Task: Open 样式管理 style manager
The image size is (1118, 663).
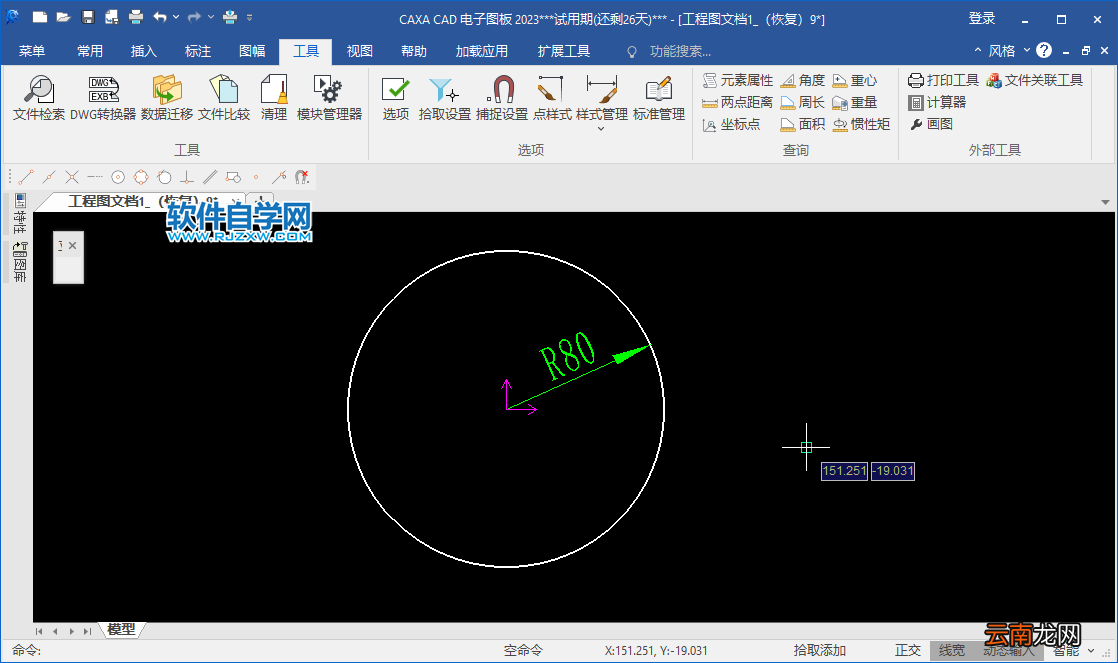Action: (601, 97)
